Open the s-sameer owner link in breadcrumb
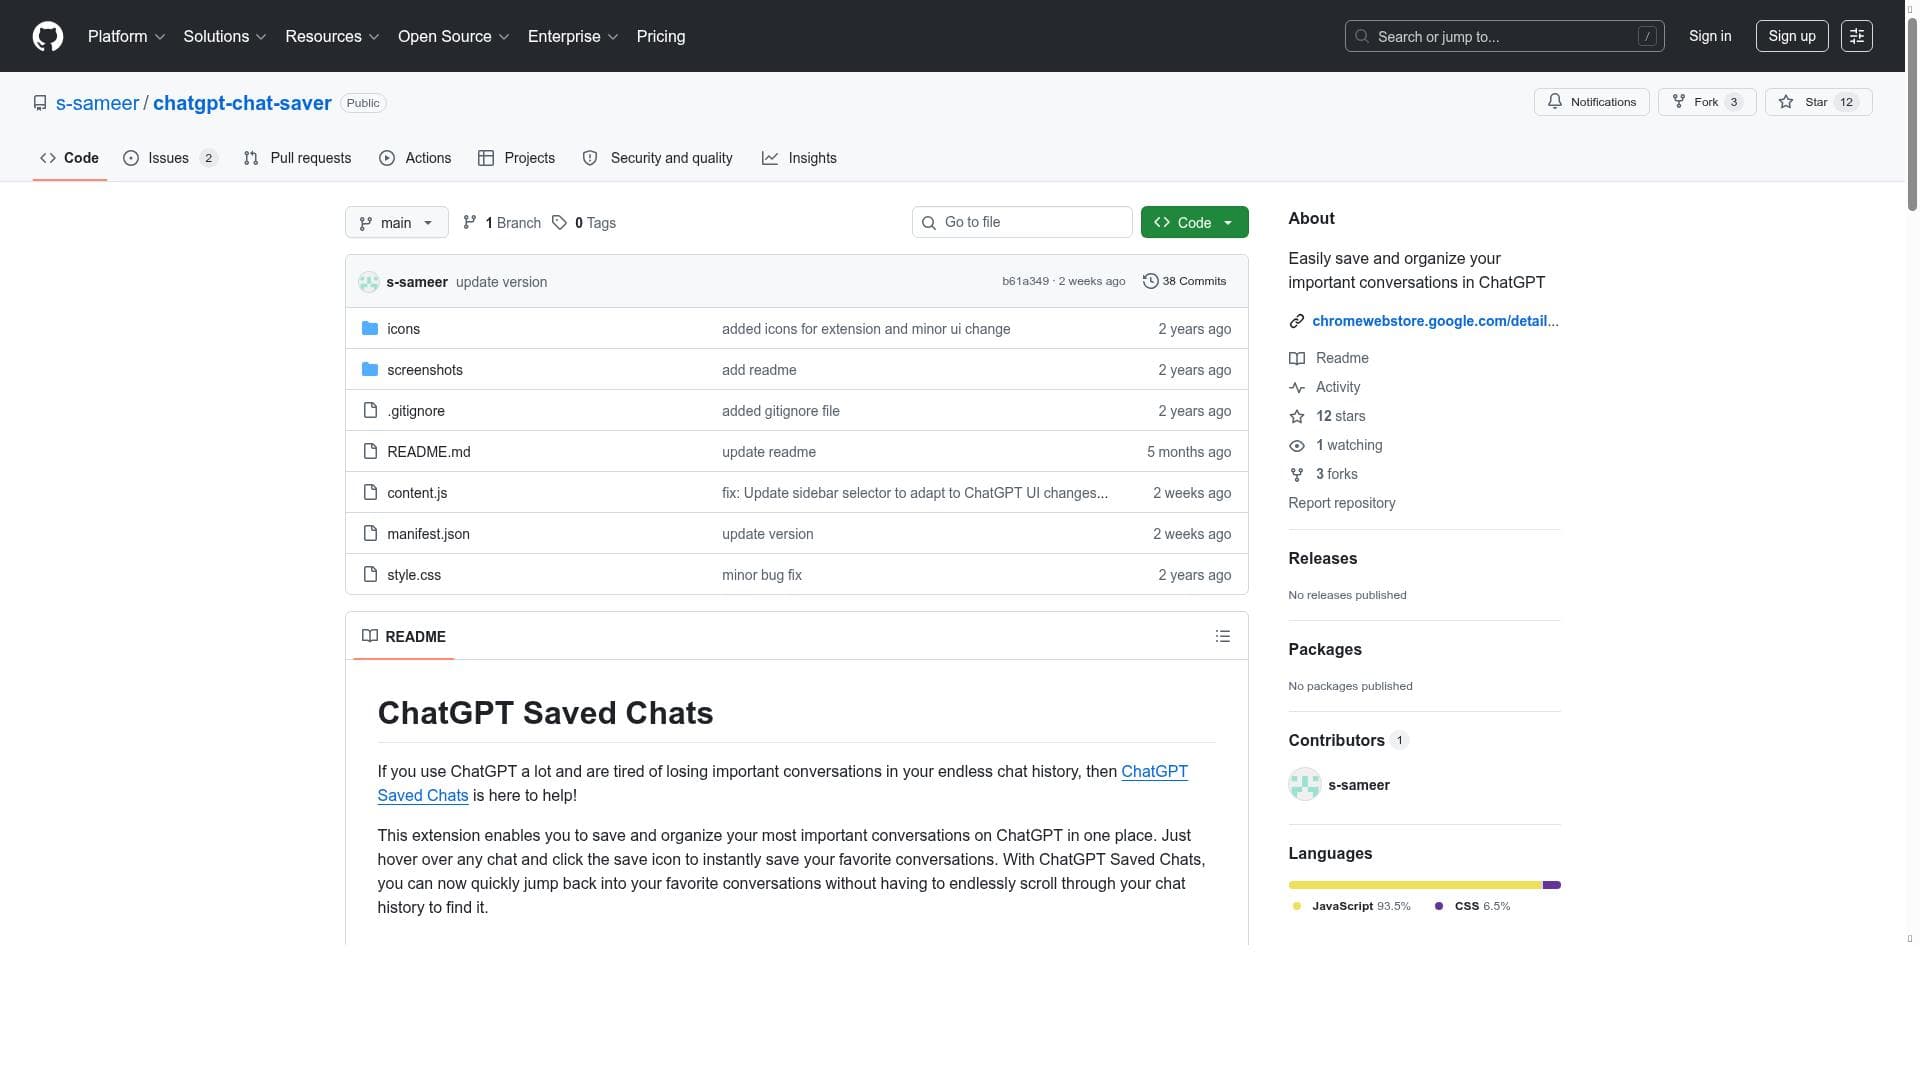1920x1080 pixels. tap(97, 103)
